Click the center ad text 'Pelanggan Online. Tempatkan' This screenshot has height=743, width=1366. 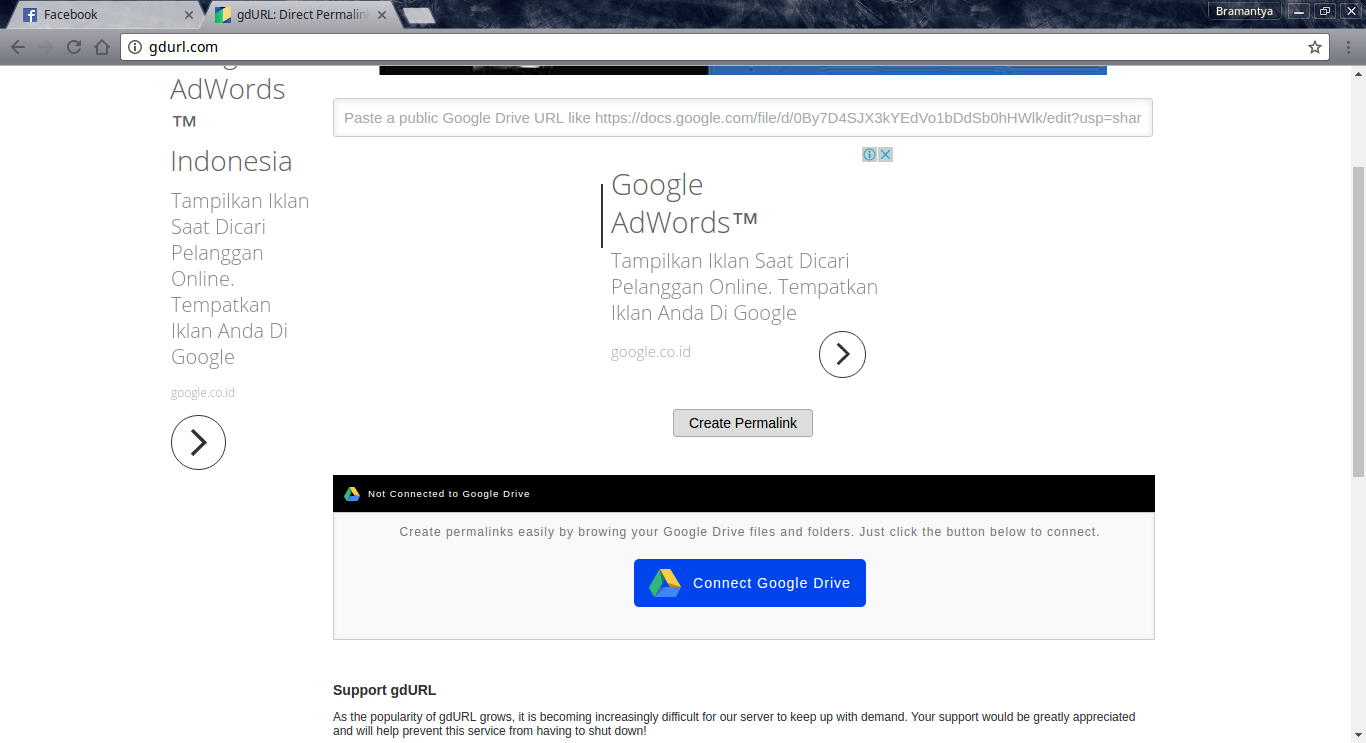(745, 287)
